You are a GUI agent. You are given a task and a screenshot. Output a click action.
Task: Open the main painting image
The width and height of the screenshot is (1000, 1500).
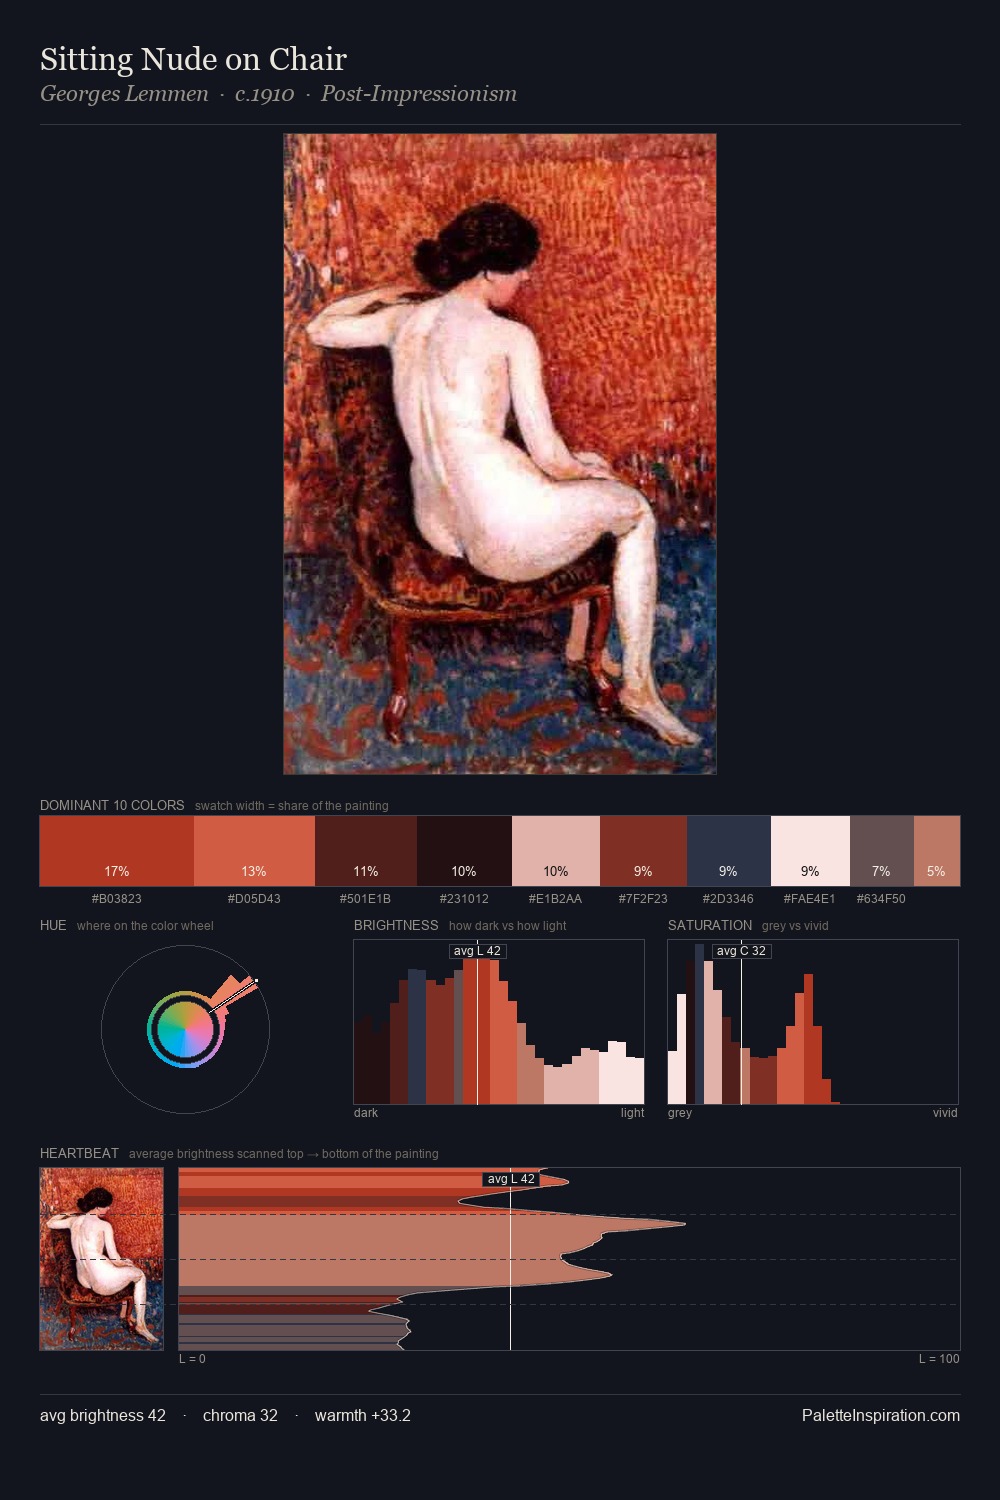[500, 454]
